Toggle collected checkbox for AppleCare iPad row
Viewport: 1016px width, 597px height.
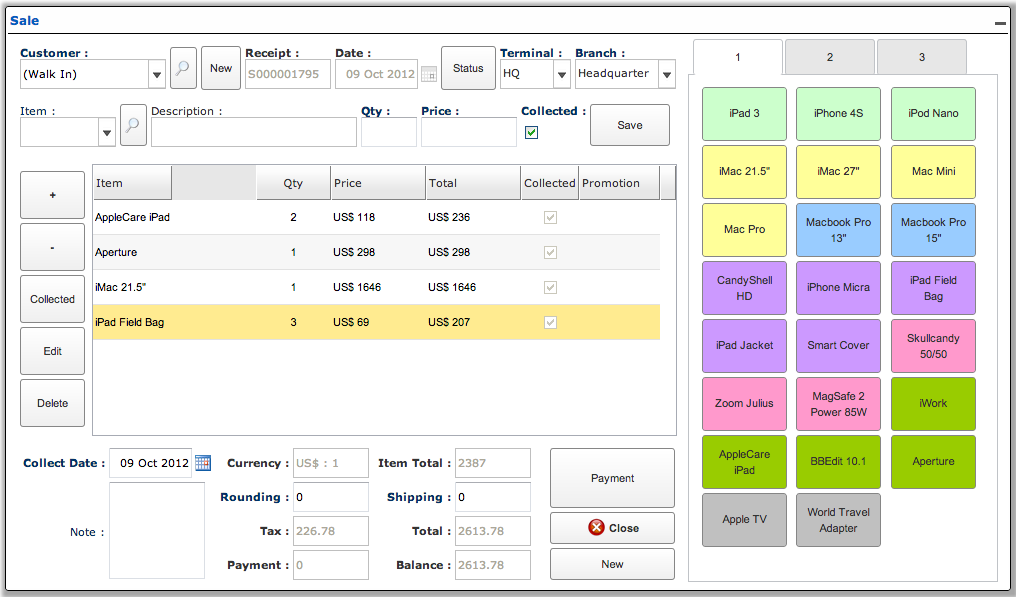click(550, 217)
